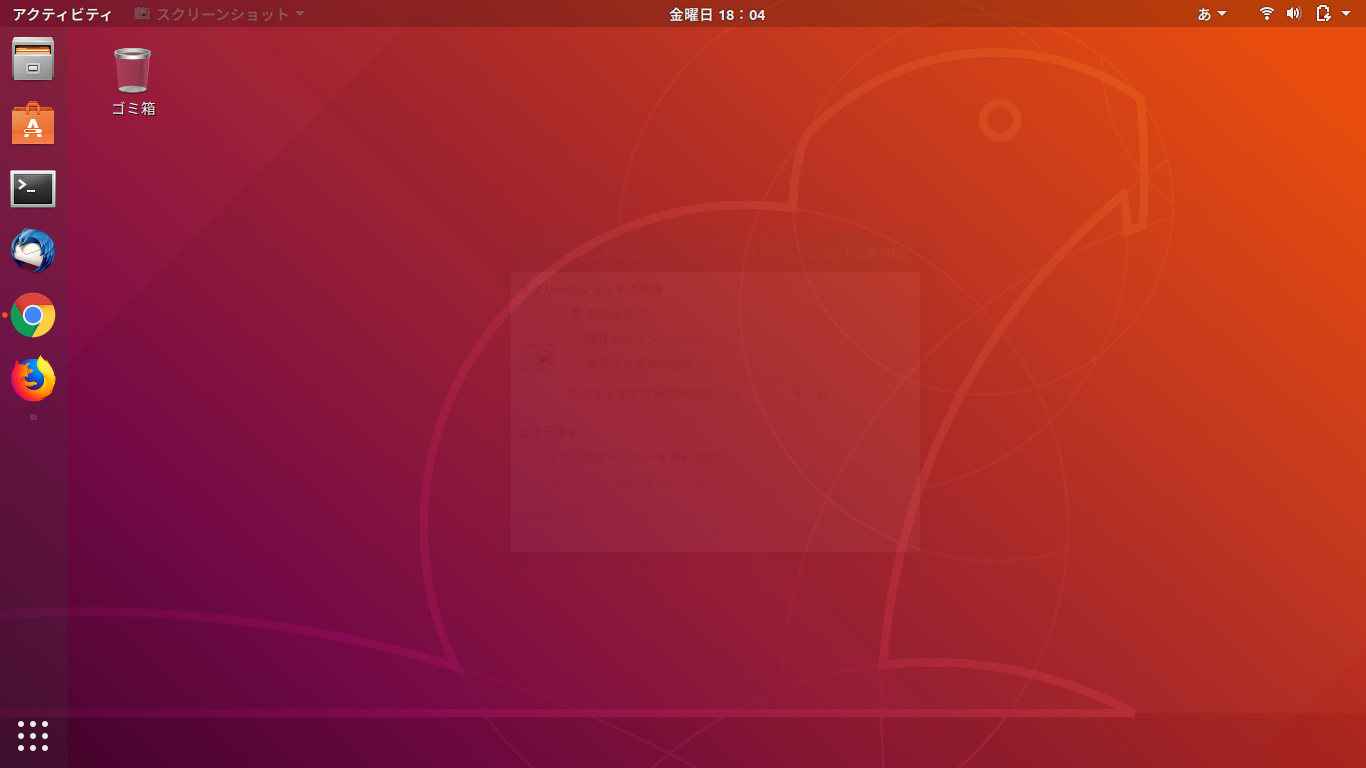The height and width of the screenshot is (768, 1366).
Task: Click the volume speaker icon
Action: (x=1293, y=14)
